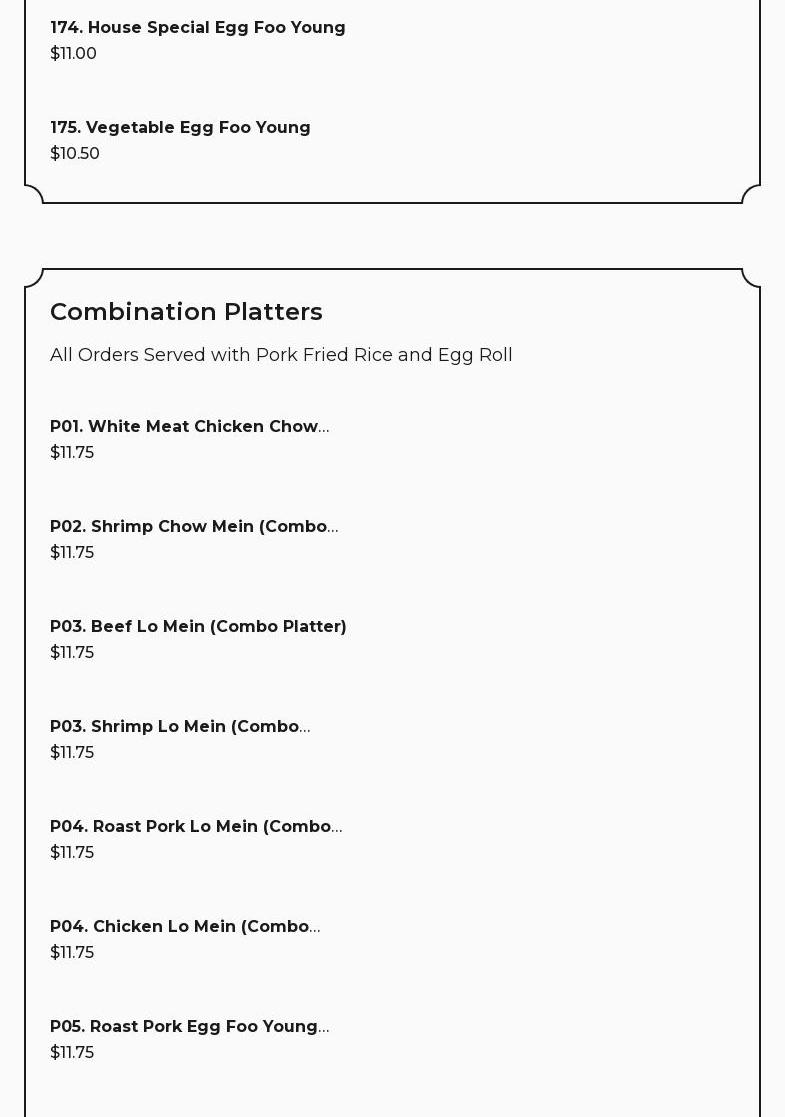
Task: Click the price under Roast Pork Egg Foo Young
Action: coord(72,1053)
